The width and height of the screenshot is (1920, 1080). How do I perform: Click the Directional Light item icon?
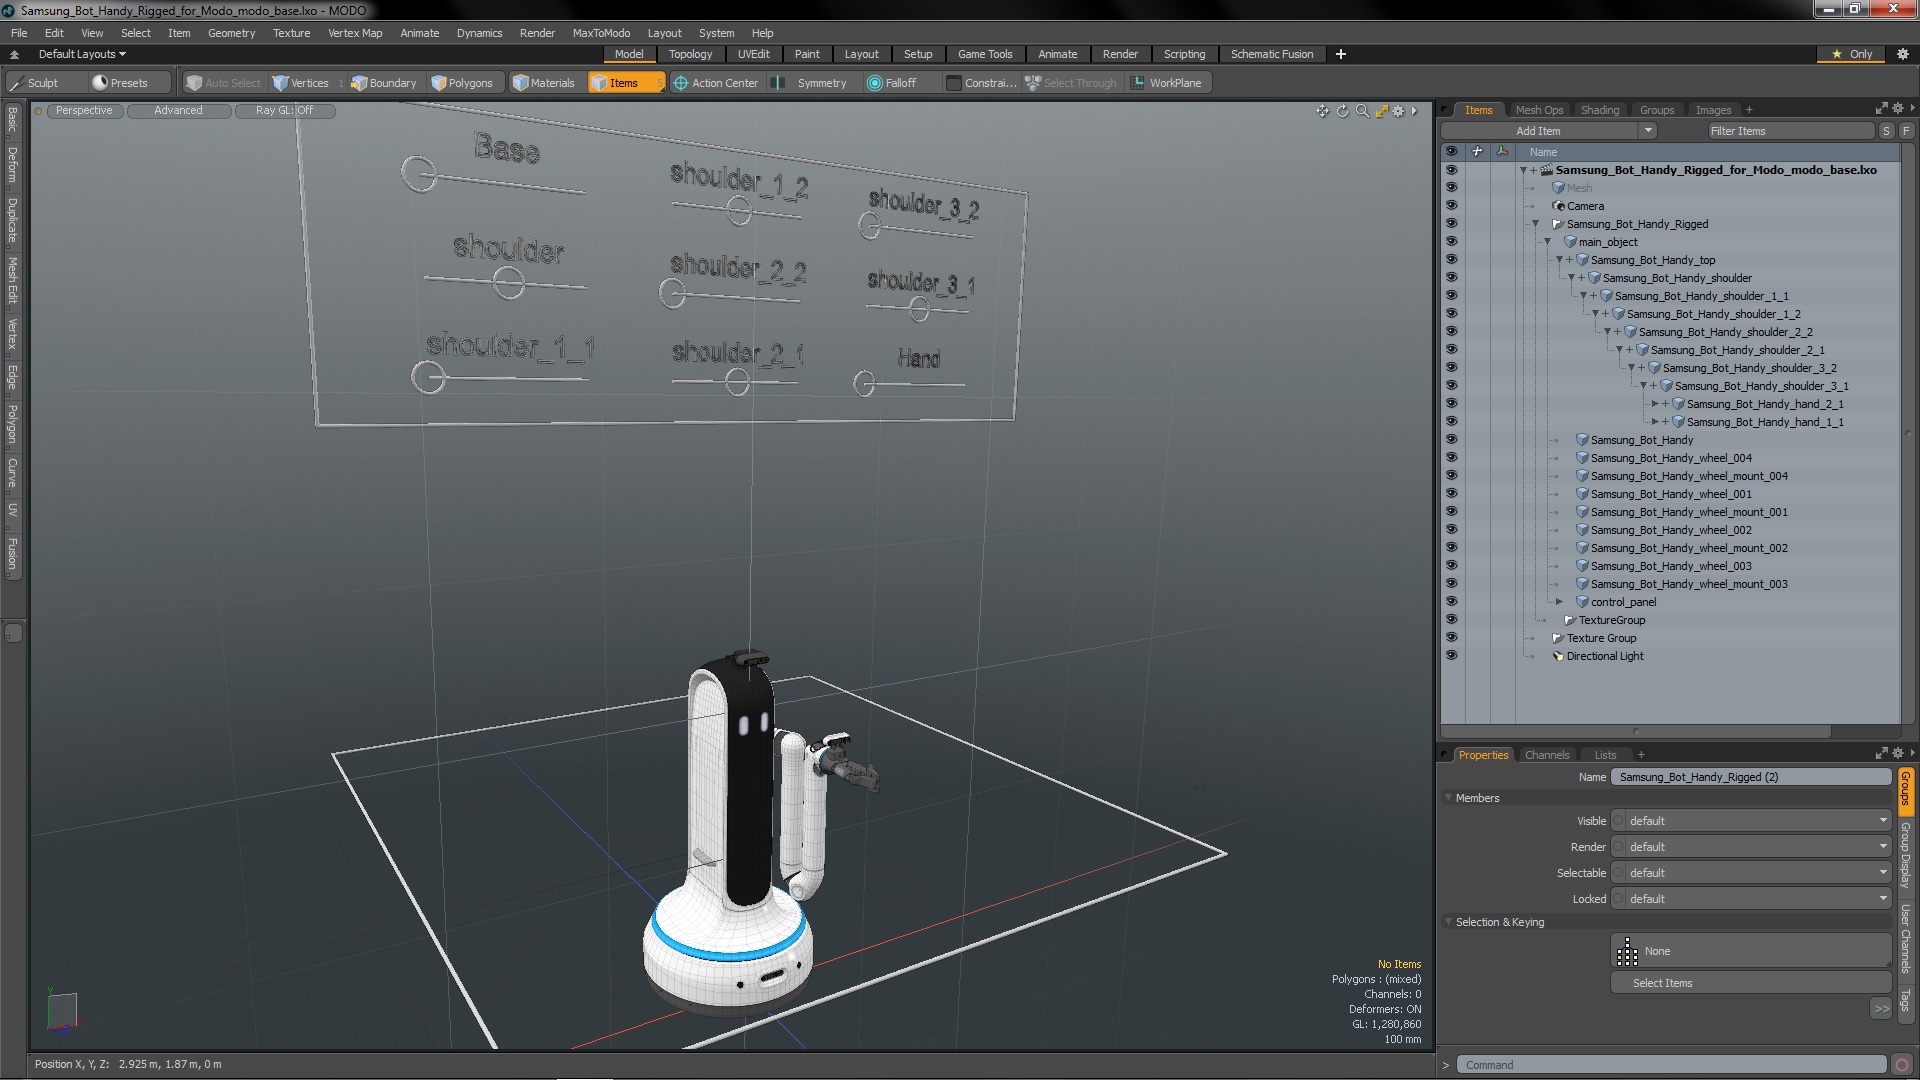coord(1558,656)
